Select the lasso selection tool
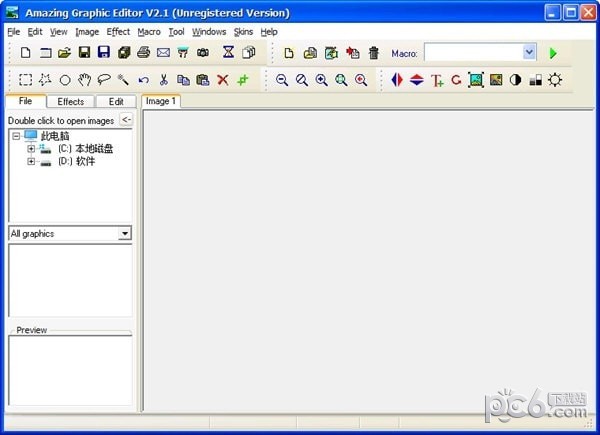Screen dimensions: 600x435 tap(104, 80)
